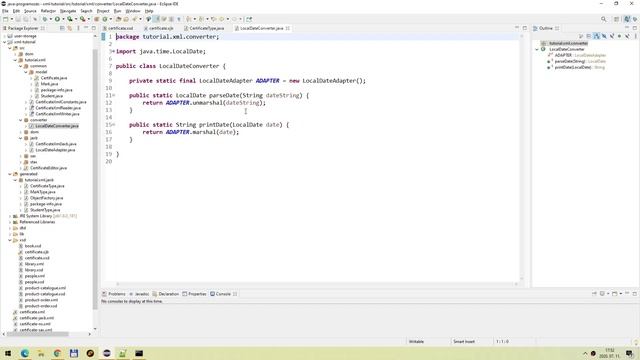Toggle Mark Occurrences in main toolbar

tap(156, 19)
